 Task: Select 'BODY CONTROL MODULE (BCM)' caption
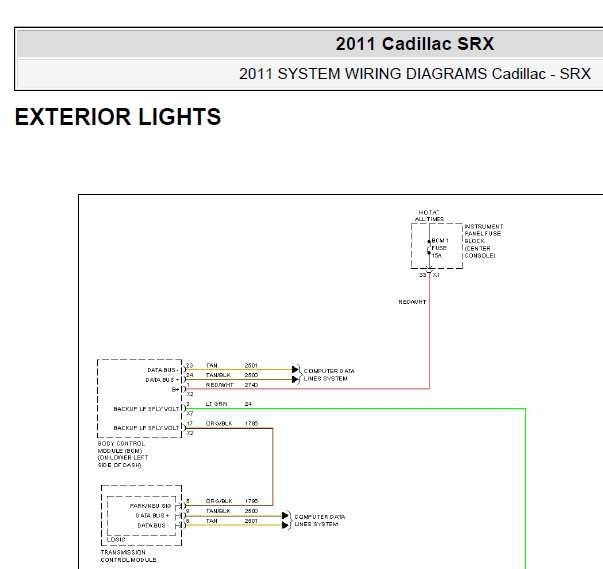pyautogui.click(x=121, y=447)
